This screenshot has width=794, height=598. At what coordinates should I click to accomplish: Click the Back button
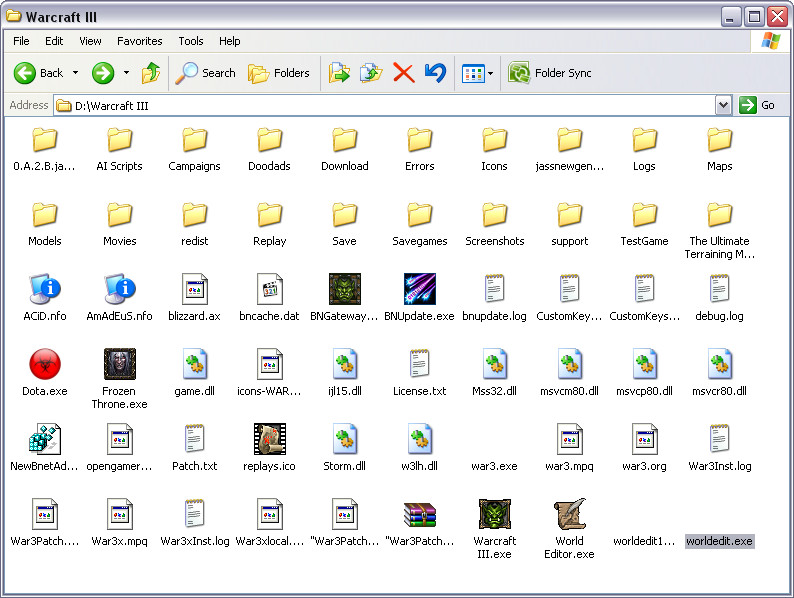click(39, 73)
